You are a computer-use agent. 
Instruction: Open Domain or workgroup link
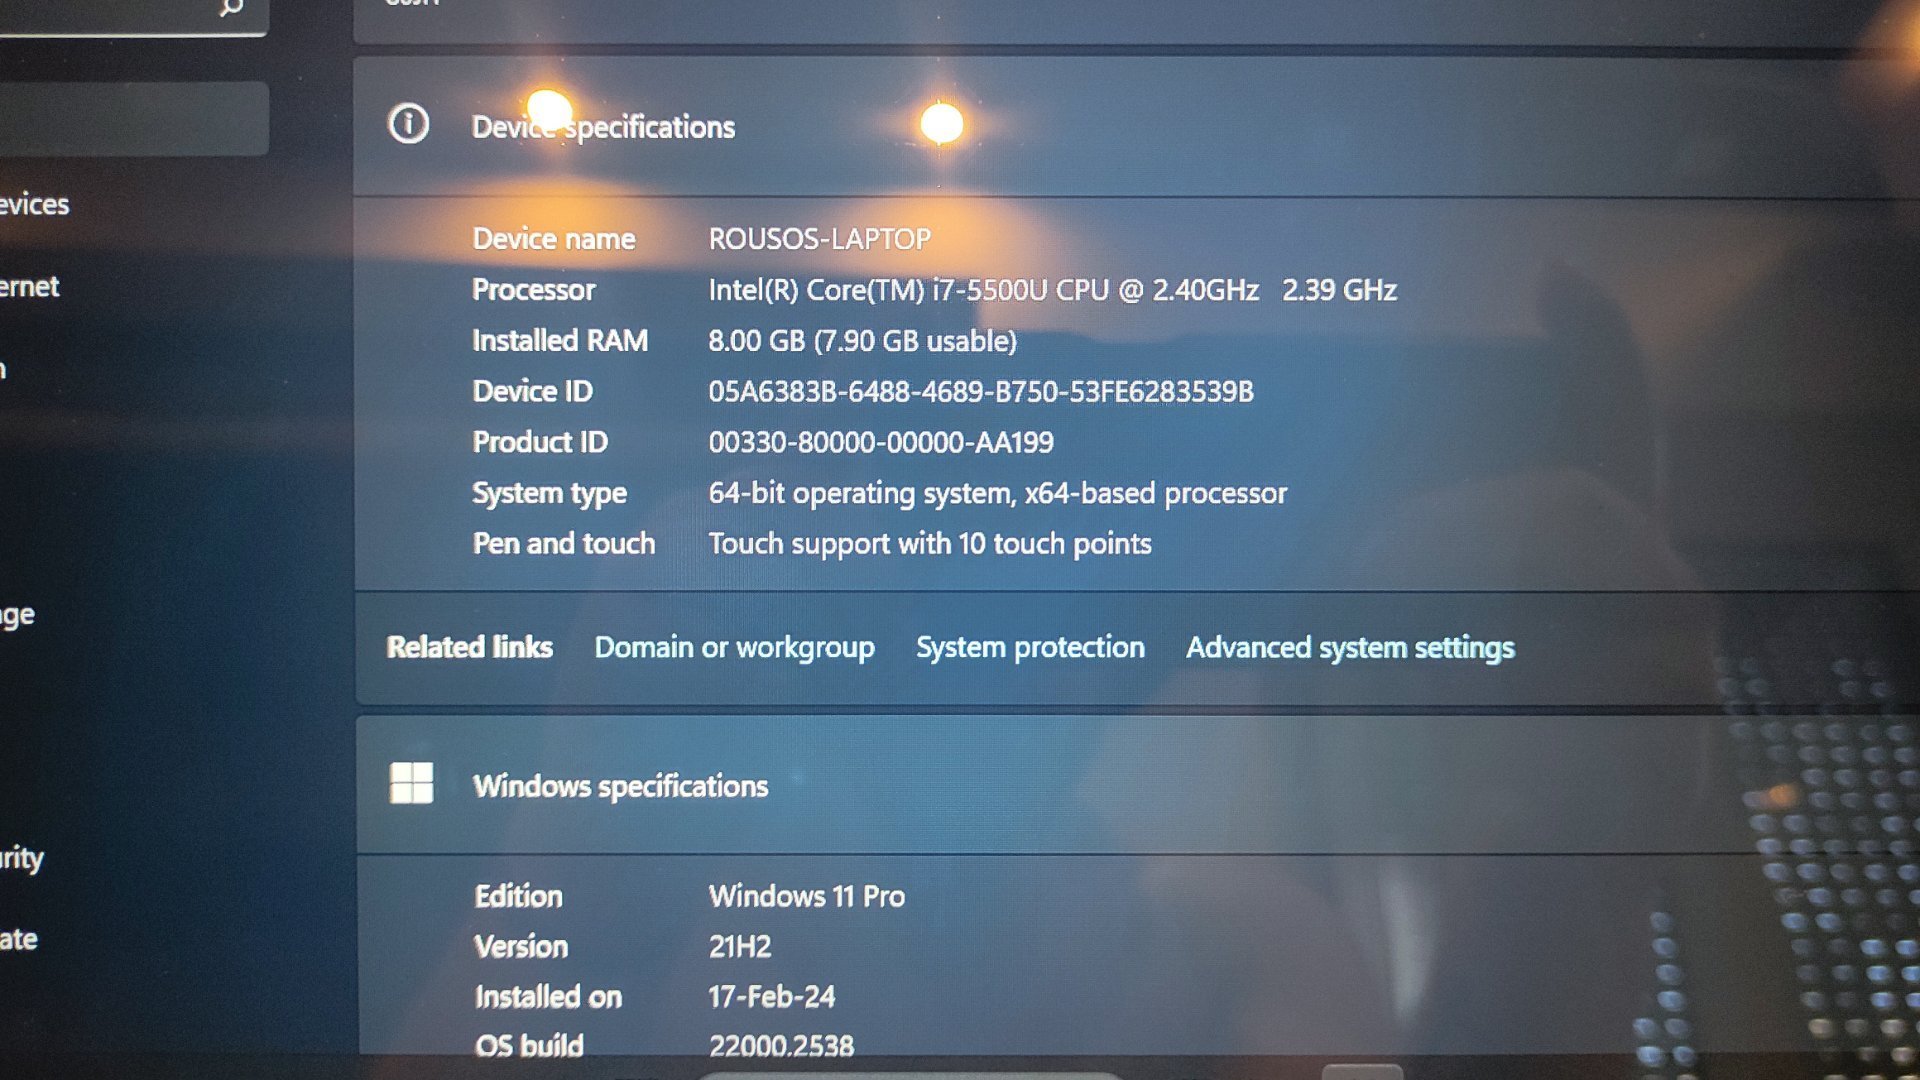[x=734, y=647]
